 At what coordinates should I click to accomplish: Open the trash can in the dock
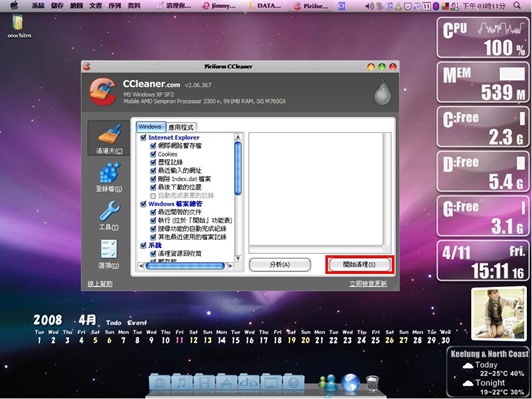[373, 383]
